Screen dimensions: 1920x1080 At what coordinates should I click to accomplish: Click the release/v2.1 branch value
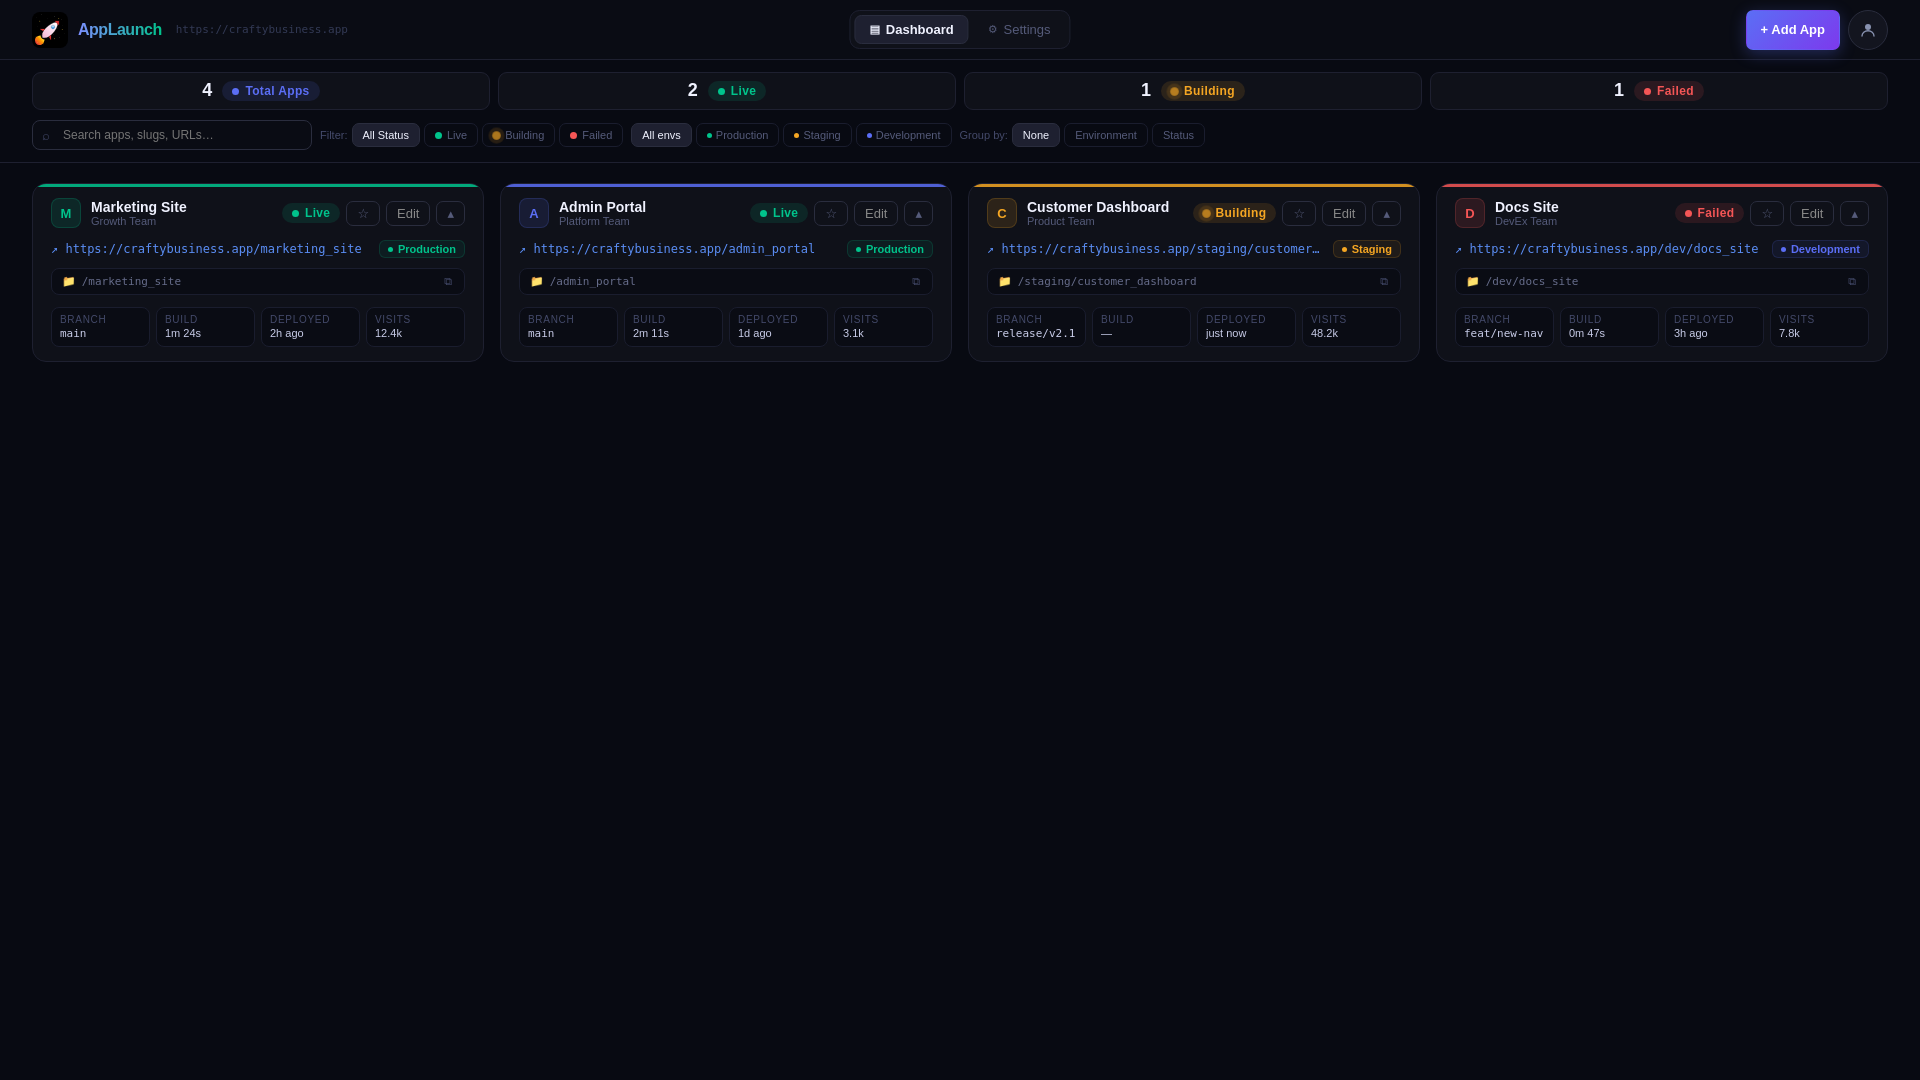pyautogui.click(x=1035, y=334)
